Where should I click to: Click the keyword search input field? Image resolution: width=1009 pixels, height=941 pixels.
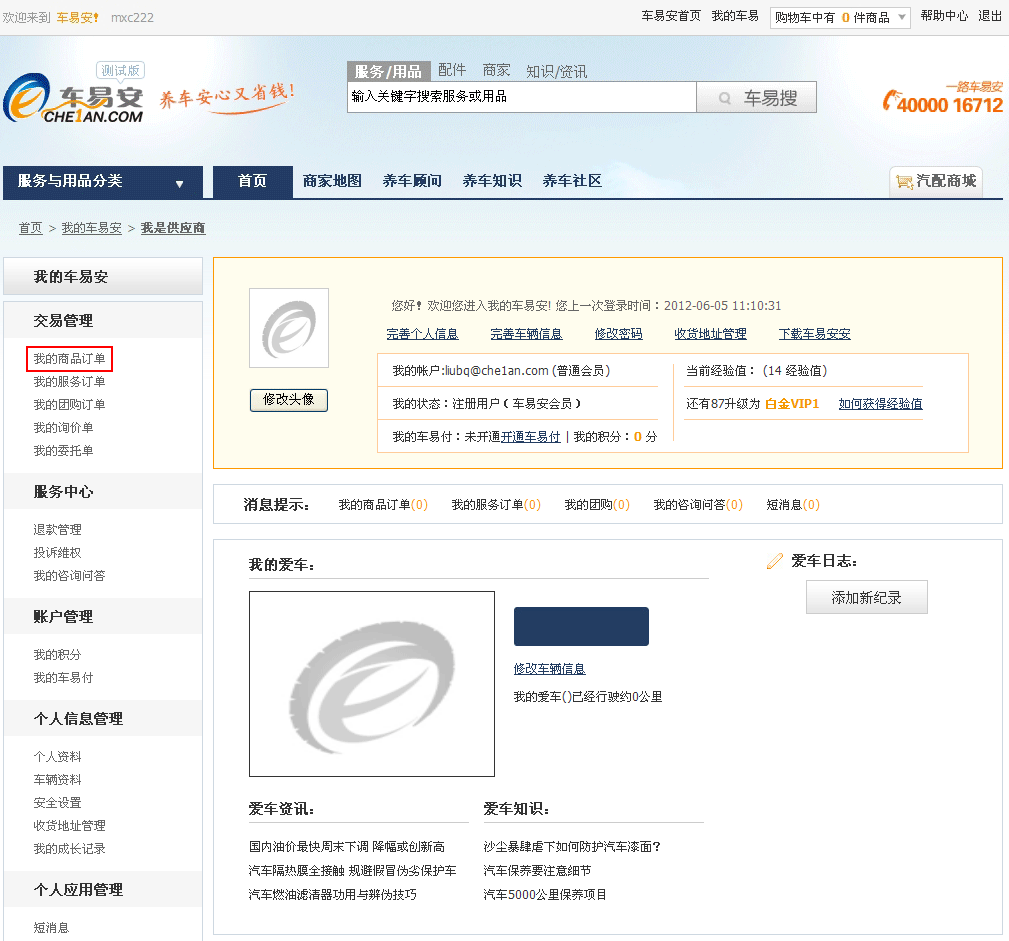coord(522,97)
